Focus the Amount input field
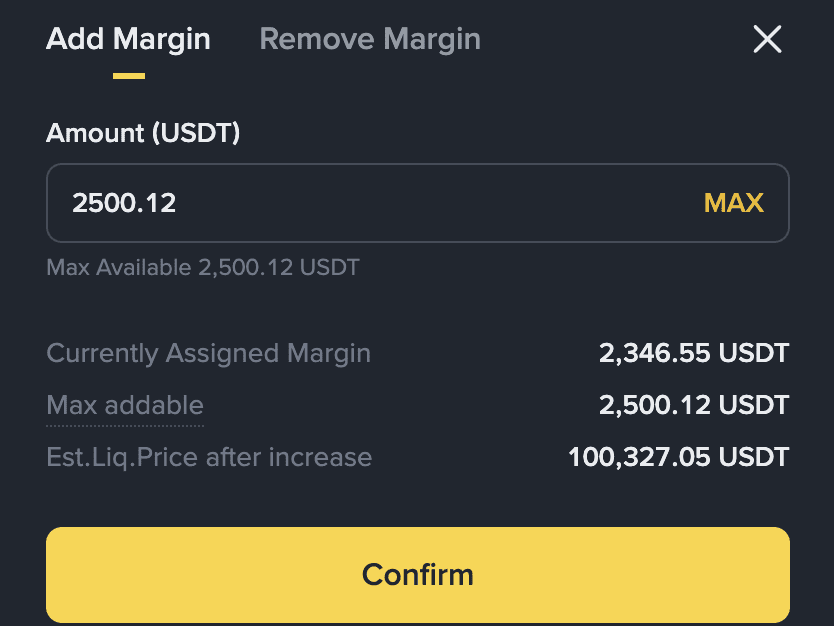Viewport: 834px width, 626px height. 400,204
